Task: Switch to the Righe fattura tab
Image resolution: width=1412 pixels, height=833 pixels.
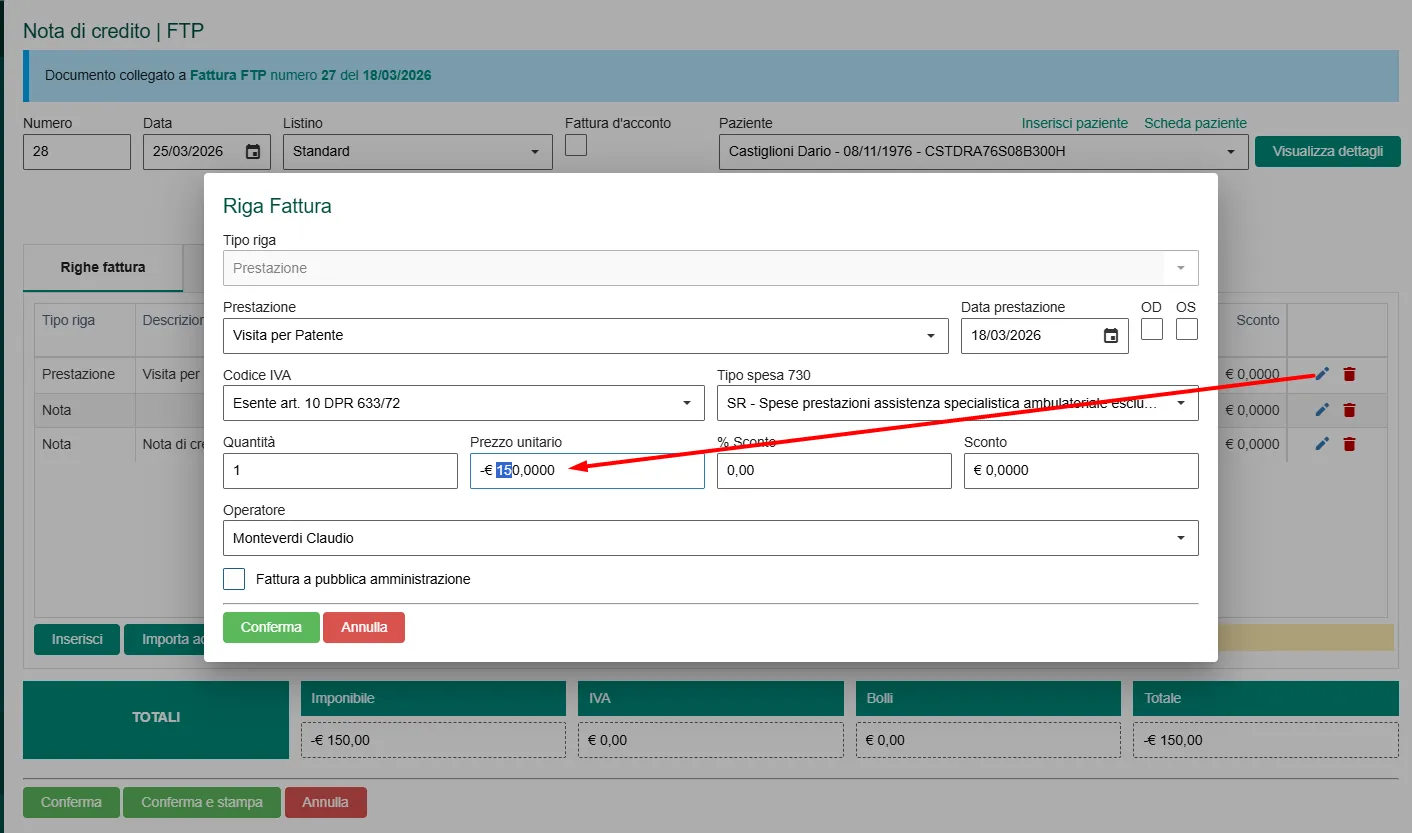Action: [x=103, y=268]
